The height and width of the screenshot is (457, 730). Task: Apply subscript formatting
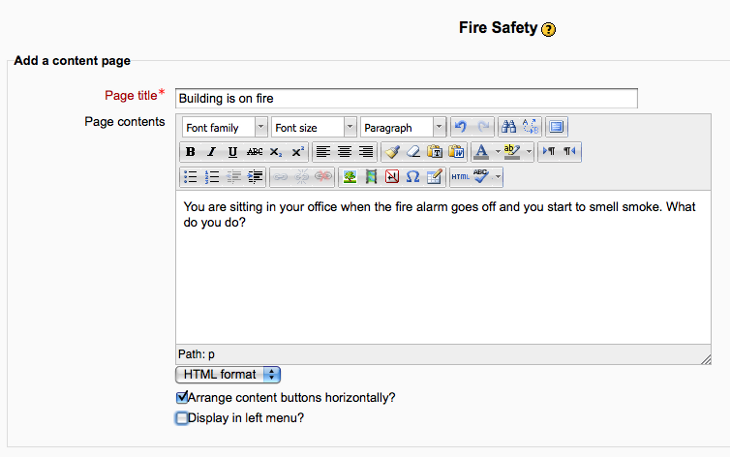276,152
